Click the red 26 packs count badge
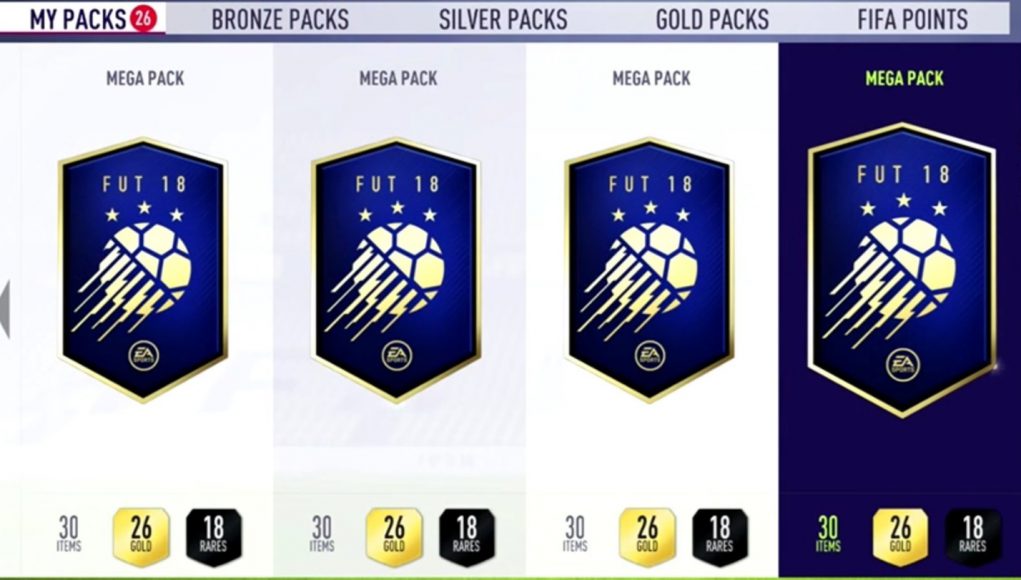Screen dimensions: 1021x580 coord(143,19)
